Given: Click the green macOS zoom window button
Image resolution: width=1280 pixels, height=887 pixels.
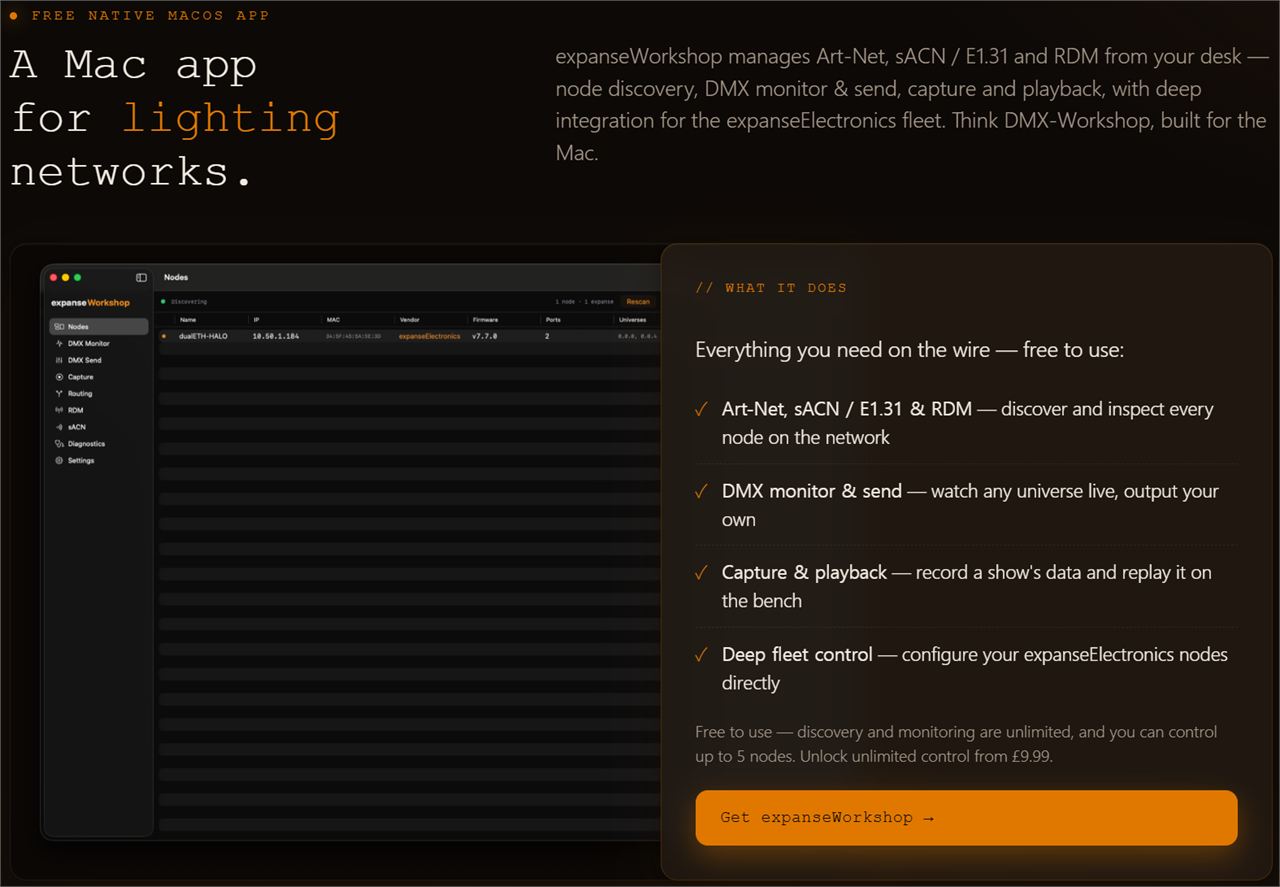Looking at the screenshot, I should (78, 277).
